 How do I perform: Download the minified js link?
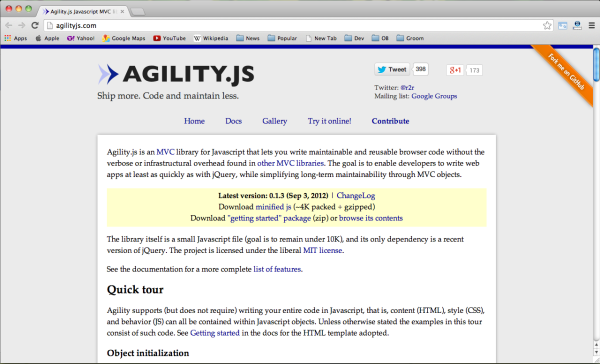(x=273, y=207)
